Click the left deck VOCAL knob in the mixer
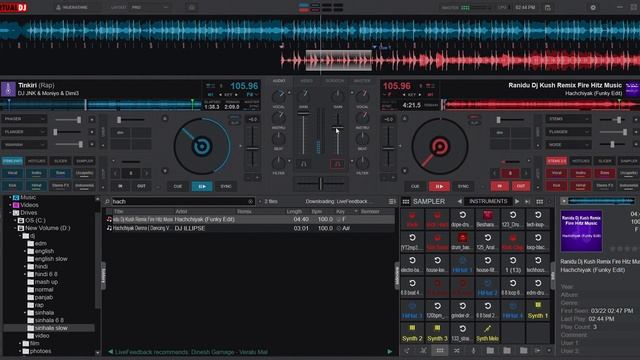This screenshot has height=360, width=640. click(279, 96)
